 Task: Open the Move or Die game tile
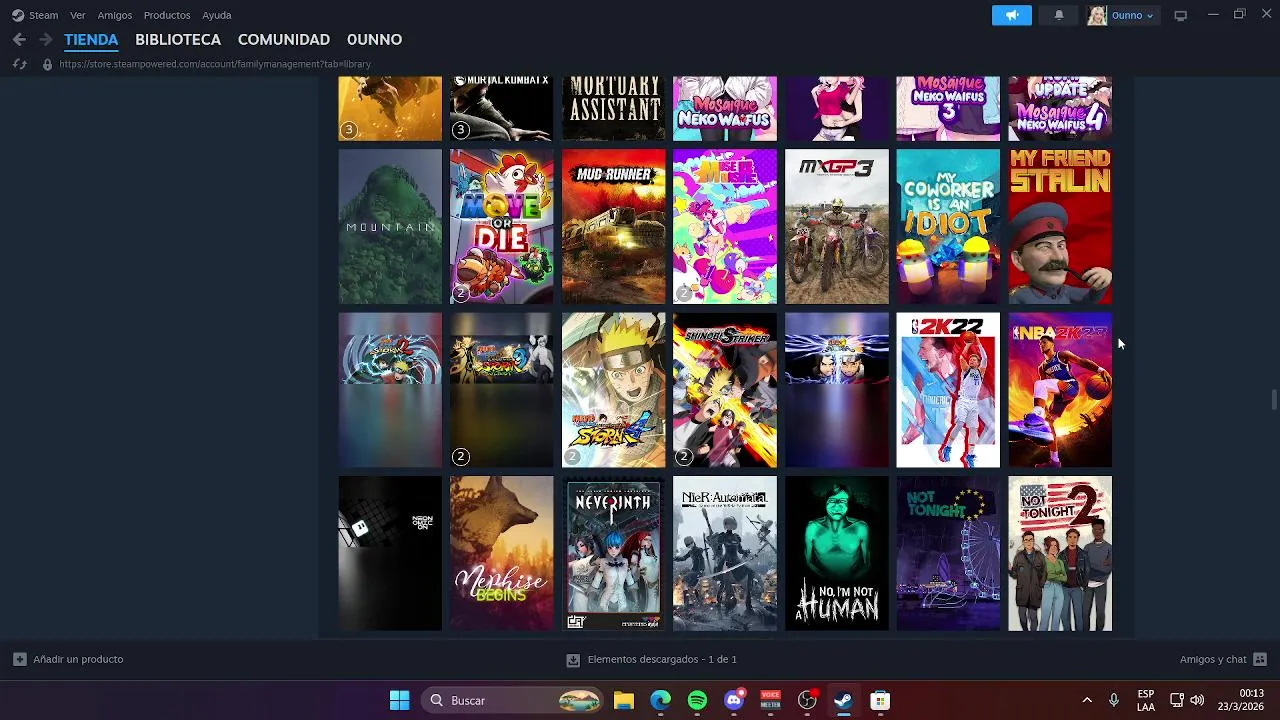click(501, 227)
